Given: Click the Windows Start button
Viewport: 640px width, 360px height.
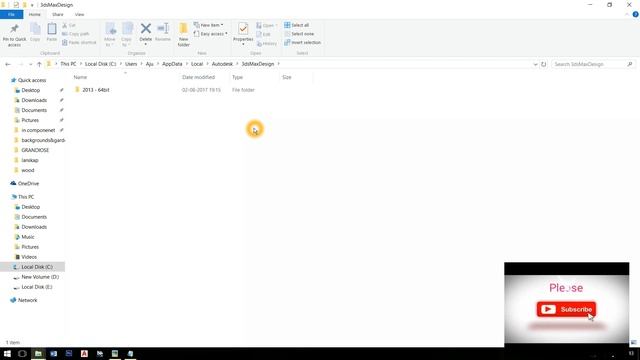Looking at the screenshot, I should [7, 353].
